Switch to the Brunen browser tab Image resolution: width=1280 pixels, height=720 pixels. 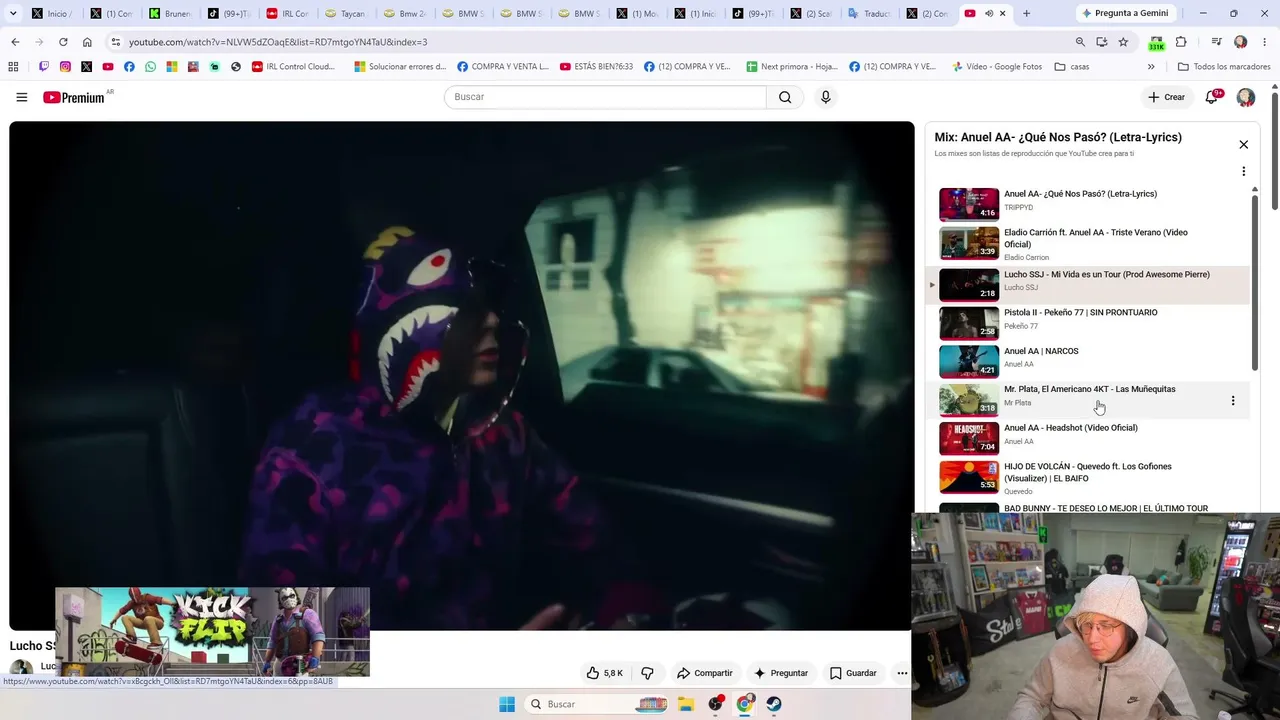pos(171,14)
